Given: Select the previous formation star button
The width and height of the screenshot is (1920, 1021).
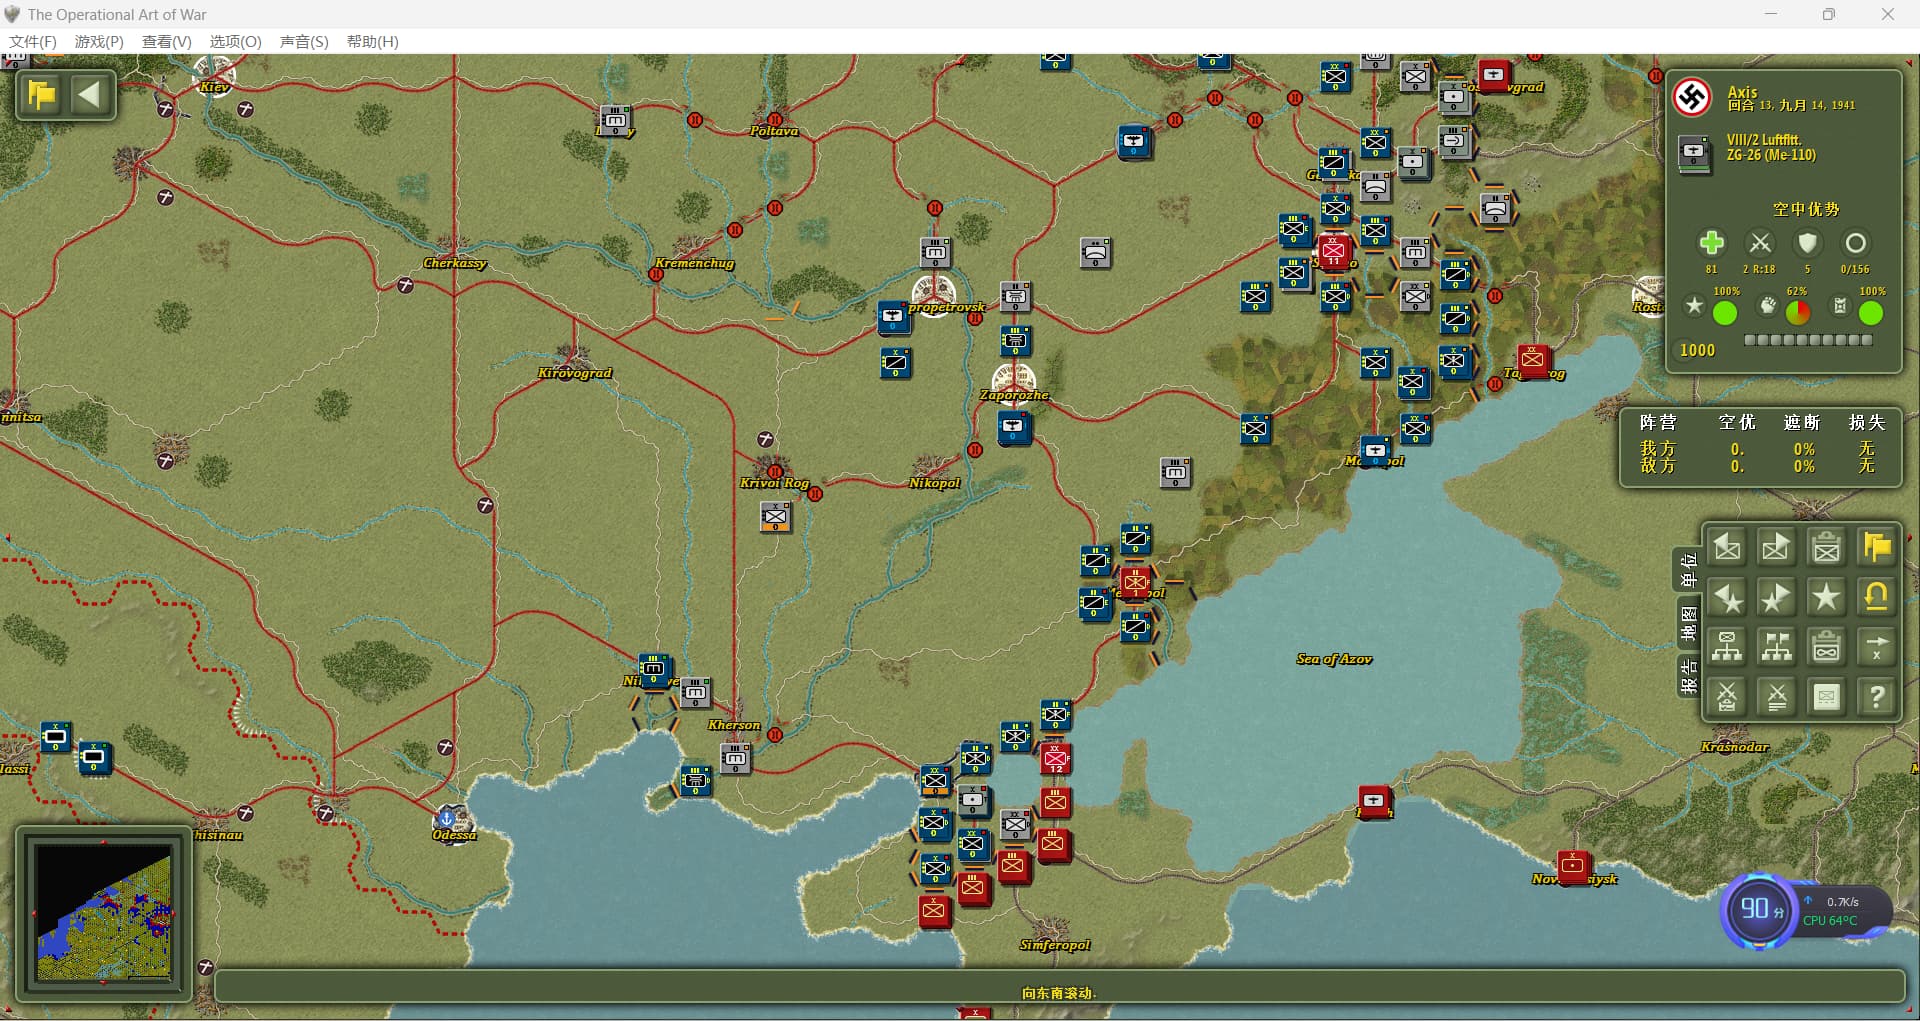Looking at the screenshot, I should pos(1727,597).
